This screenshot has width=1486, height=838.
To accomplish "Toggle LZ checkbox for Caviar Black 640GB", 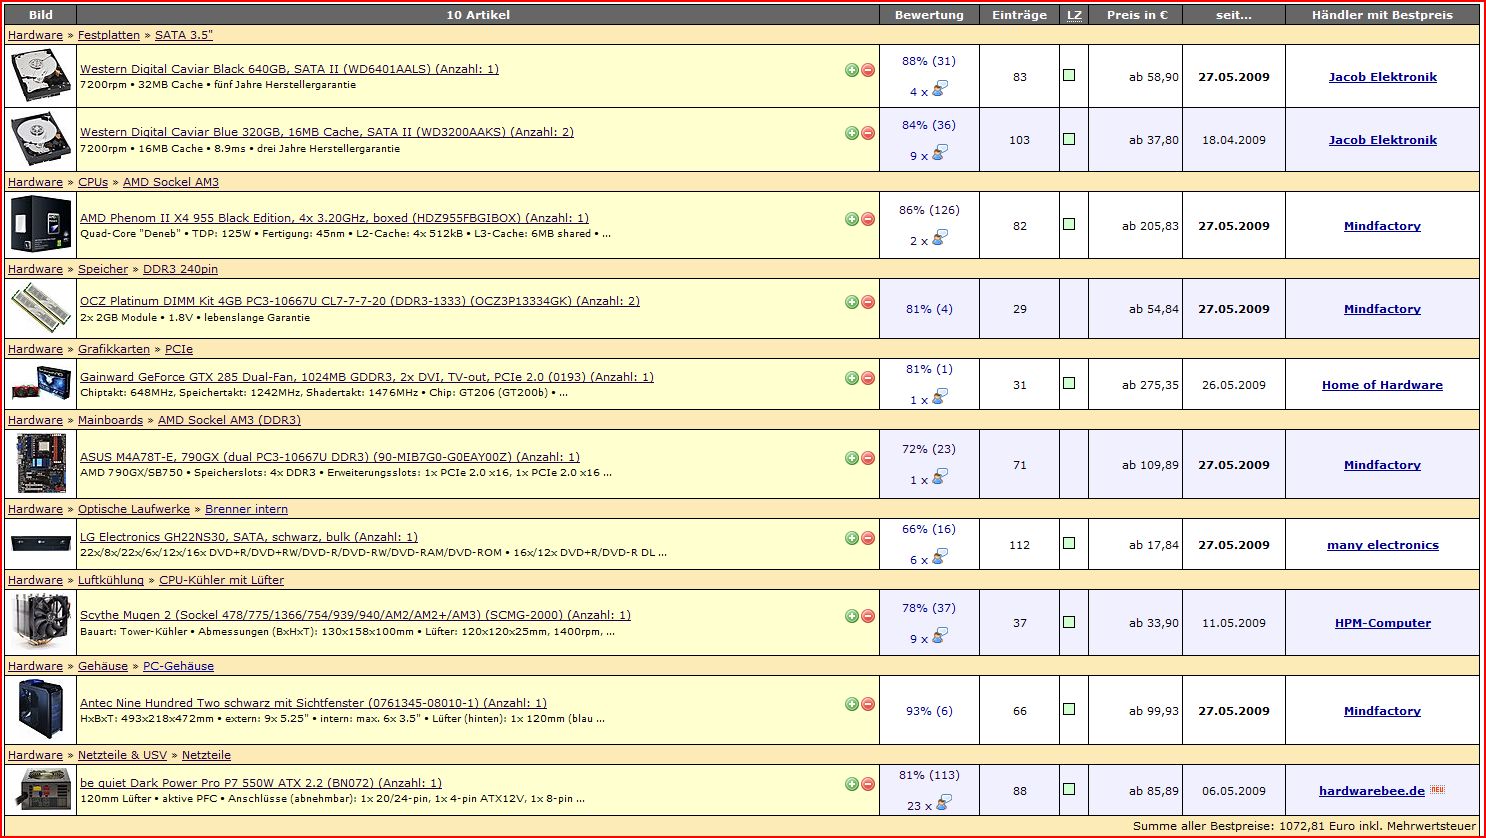I will click(x=1069, y=75).
